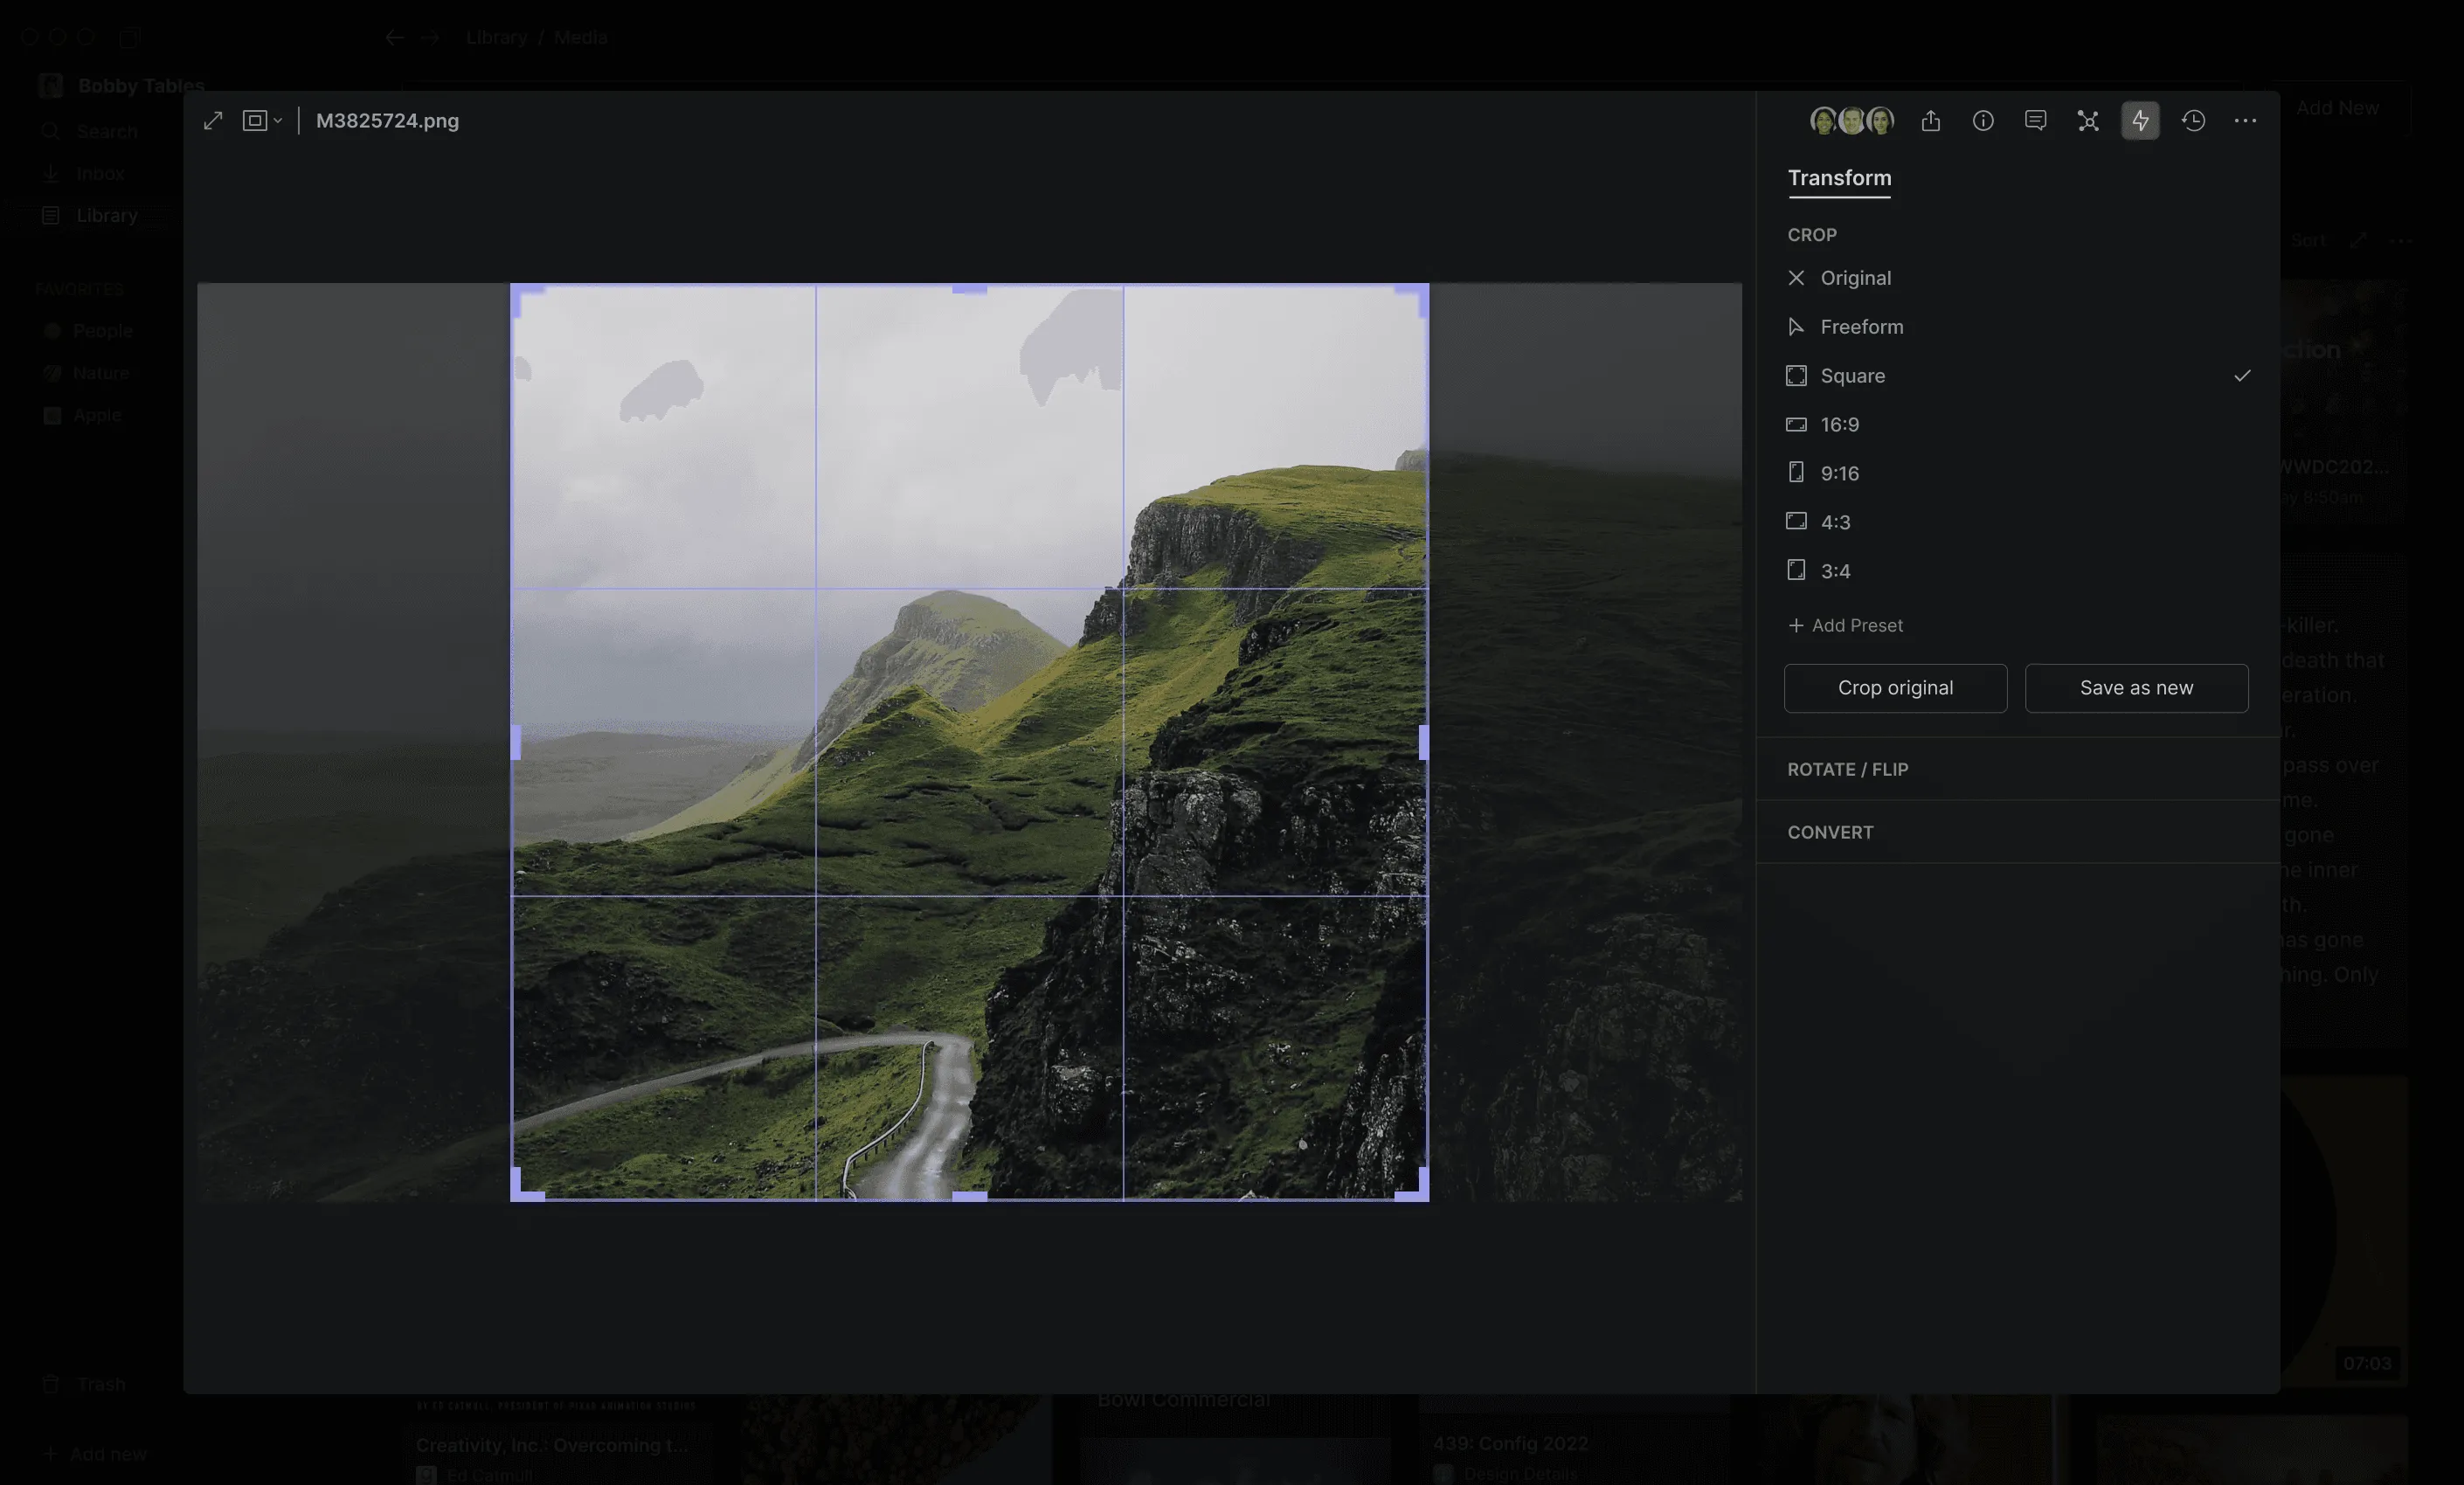This screenshot has width=2464, height=1485.
Task: Click Sort in background window
Action: 2308,241
